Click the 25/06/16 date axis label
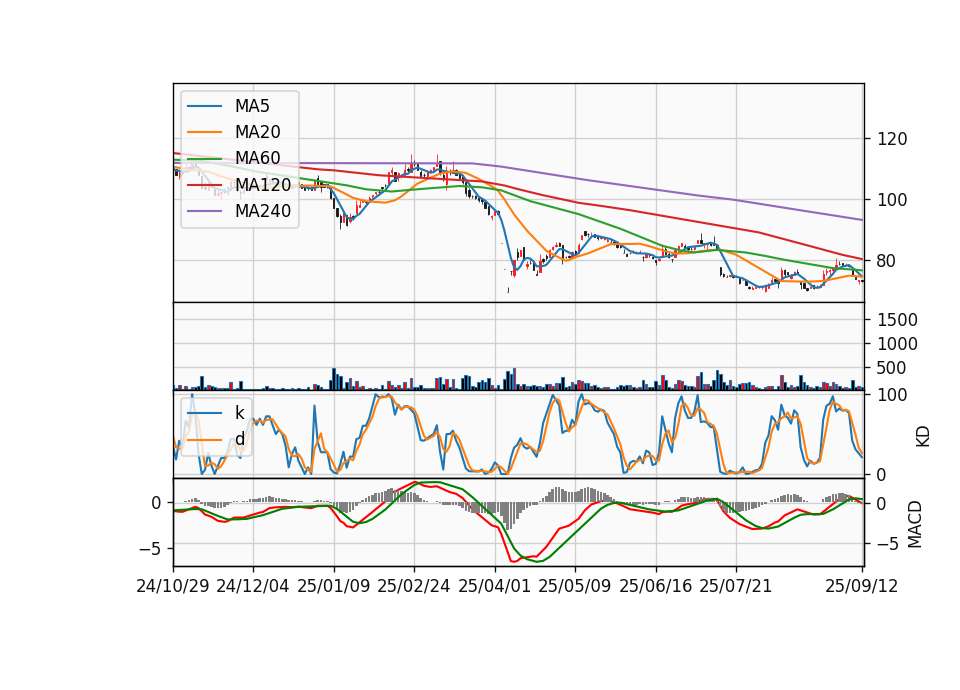This screenshot has height=690, width=960. point(656,586)
